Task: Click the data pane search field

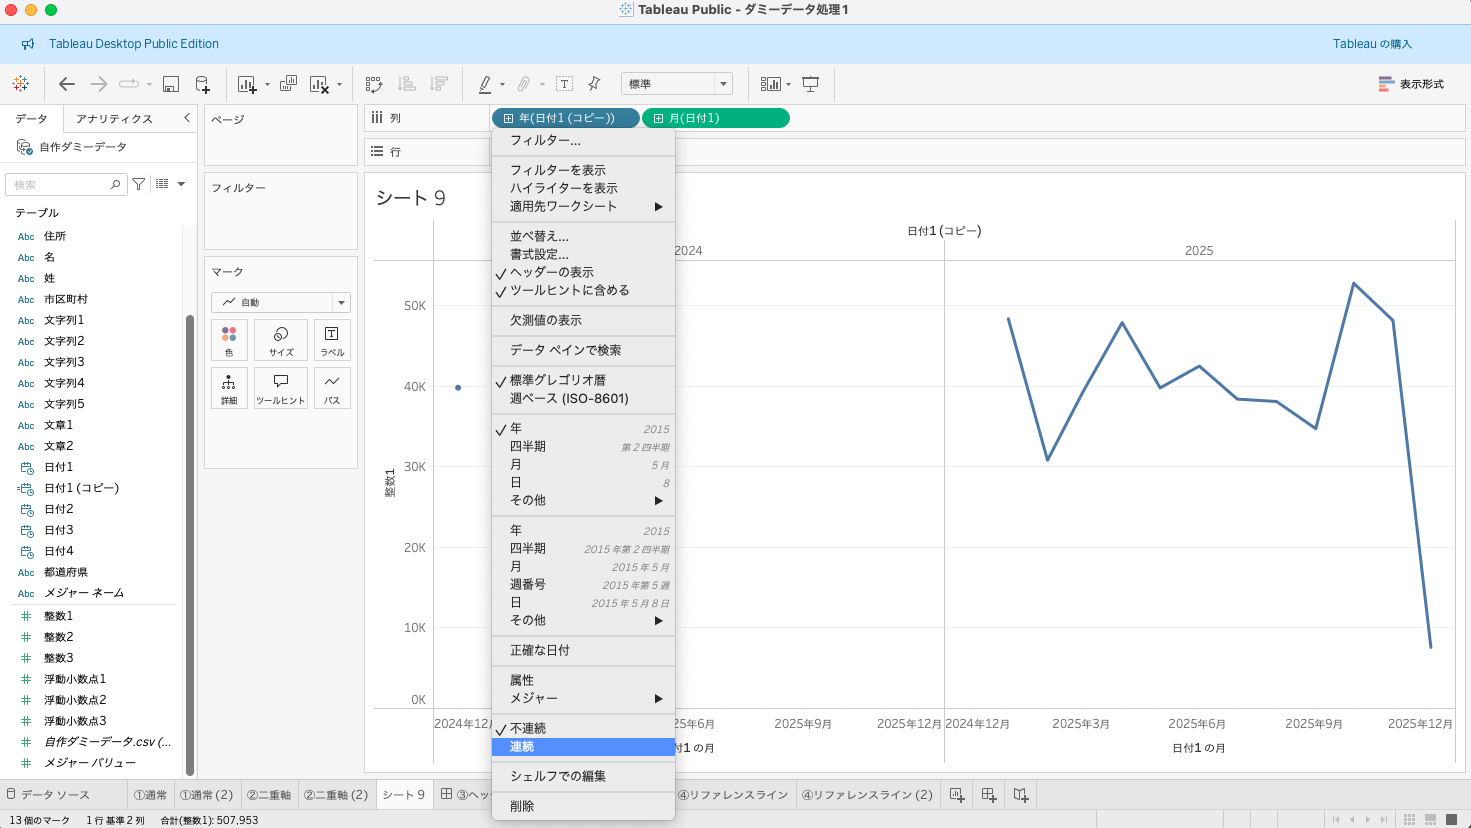Action: (60, 185)
